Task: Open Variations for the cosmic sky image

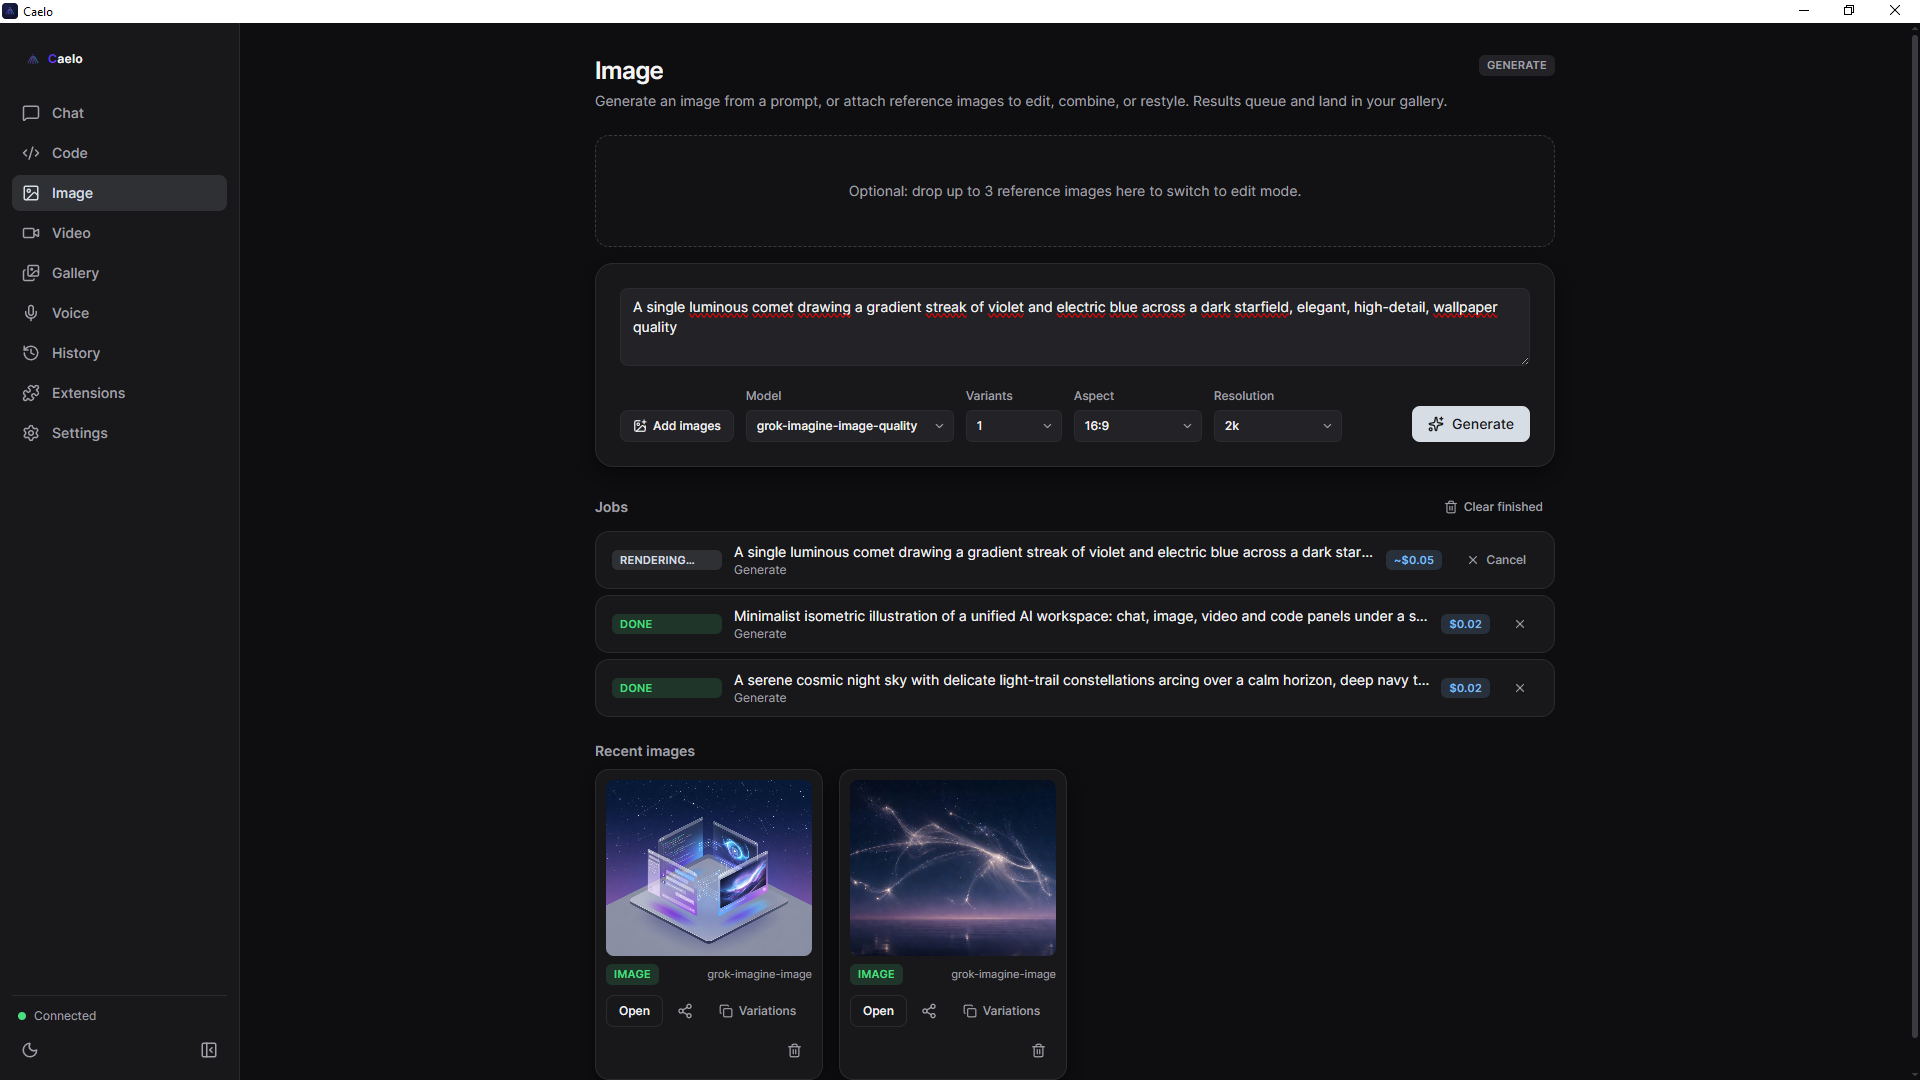Action: [x=1002, y=1011]
